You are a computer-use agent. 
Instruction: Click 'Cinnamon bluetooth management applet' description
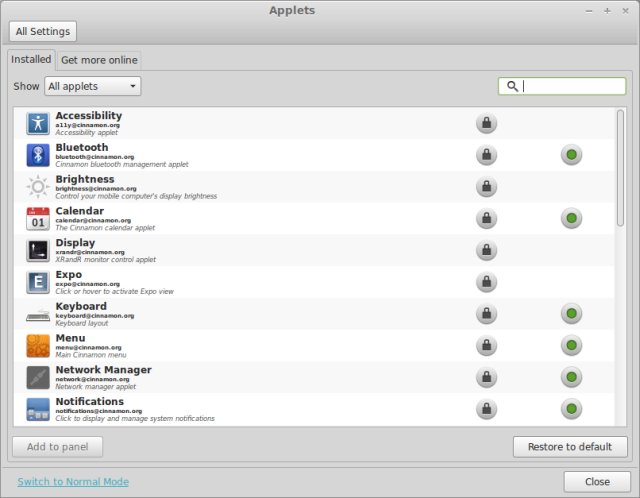pyautogui.click(x=122, y=165)
